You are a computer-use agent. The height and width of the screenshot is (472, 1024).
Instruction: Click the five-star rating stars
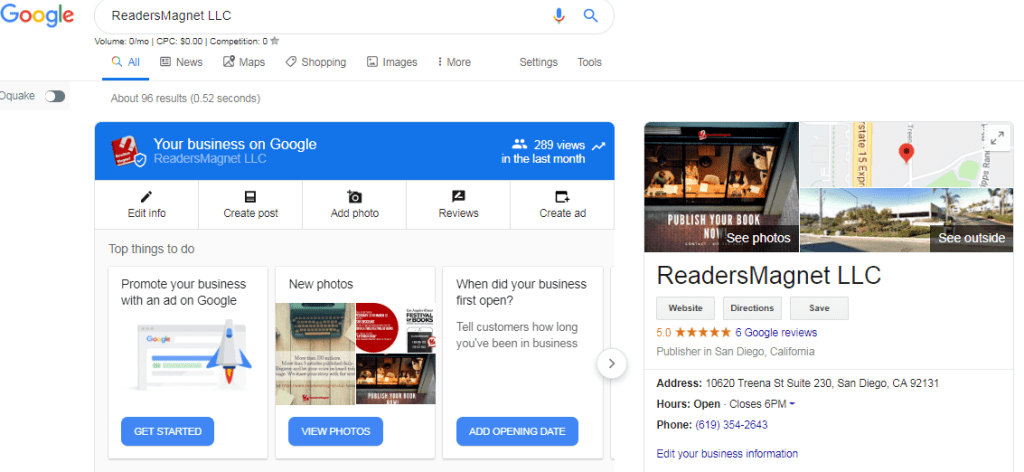click(x=703, y=332)
